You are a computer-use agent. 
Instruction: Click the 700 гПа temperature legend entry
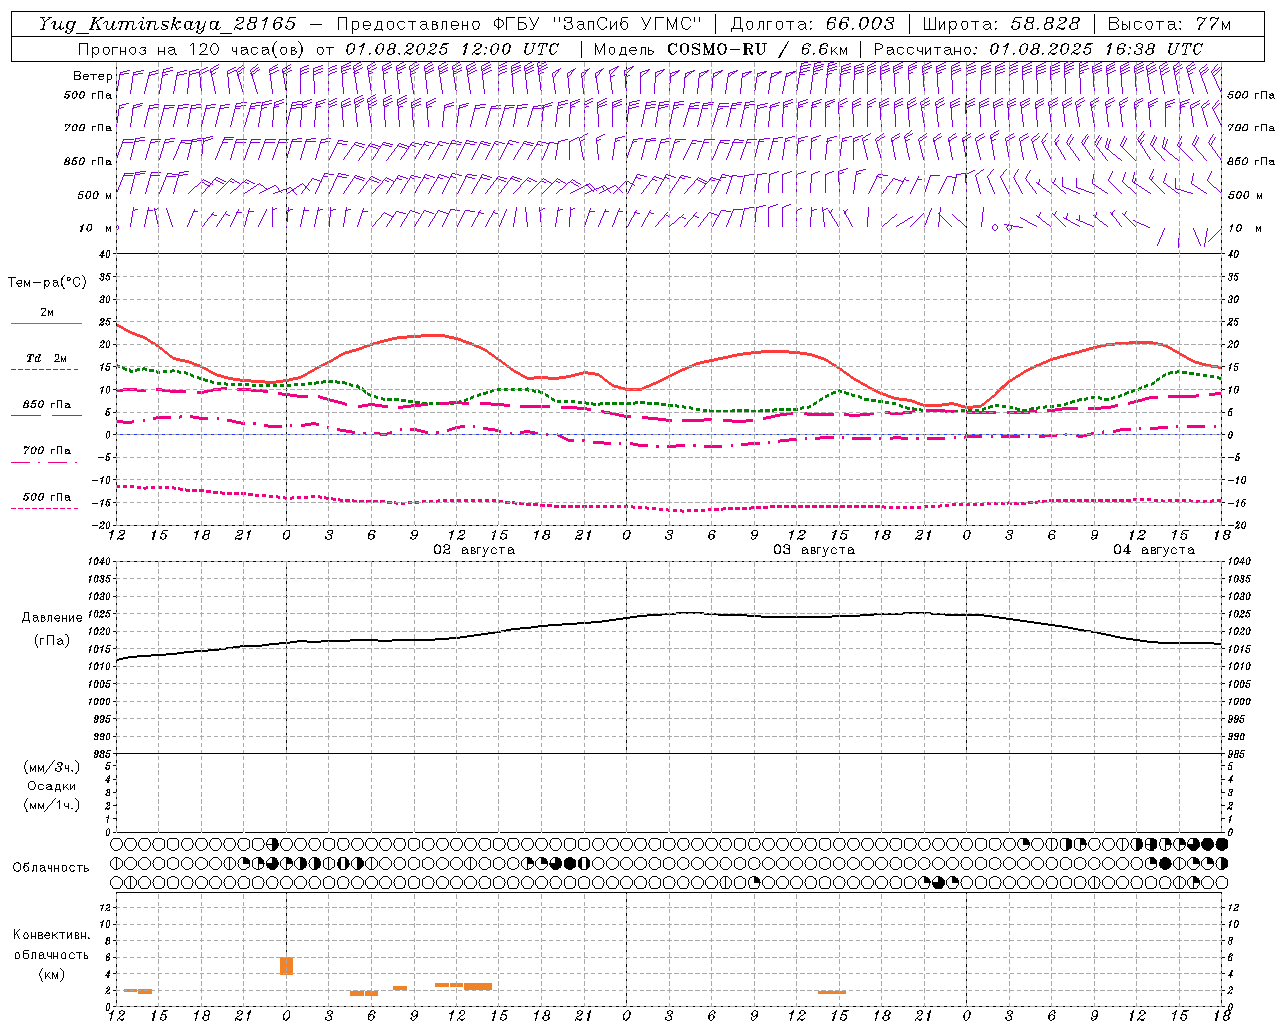coord(47,451)
